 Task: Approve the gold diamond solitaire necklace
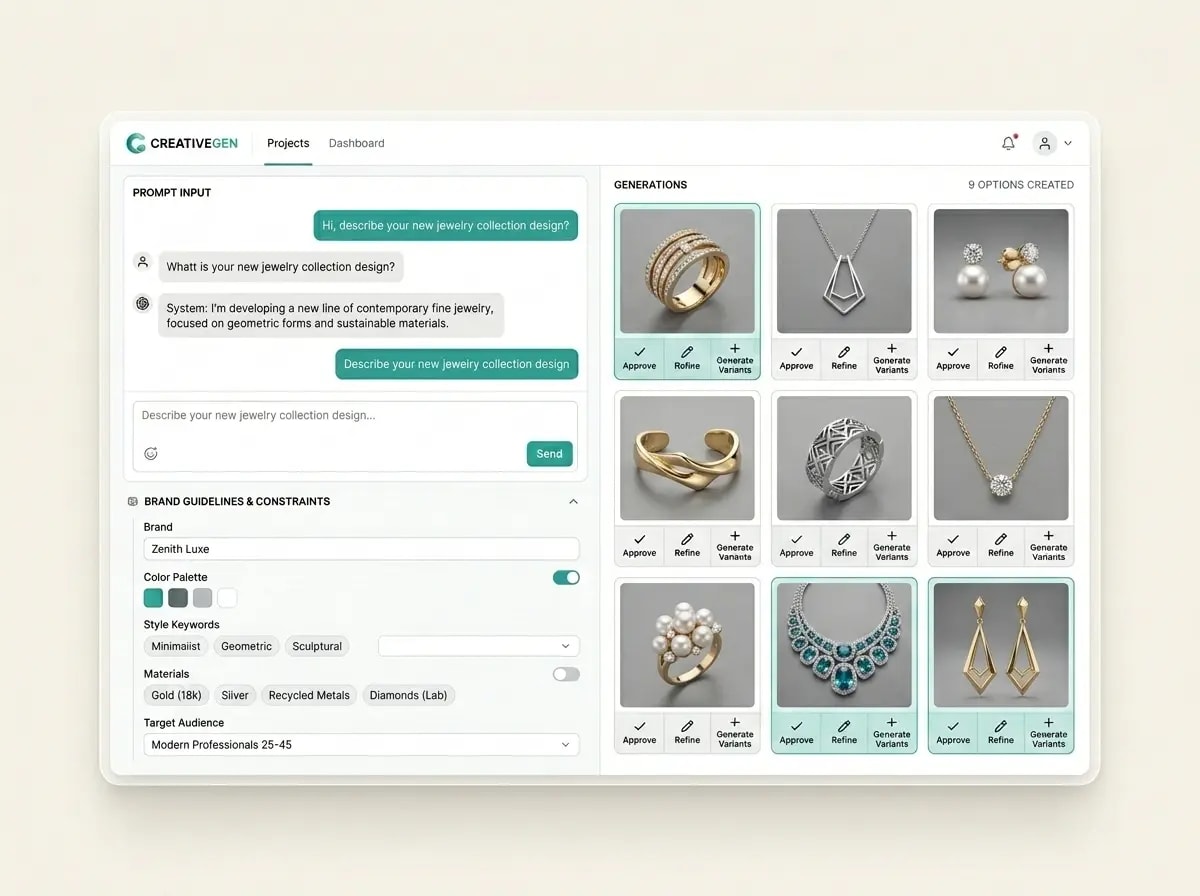coord(953,545)
